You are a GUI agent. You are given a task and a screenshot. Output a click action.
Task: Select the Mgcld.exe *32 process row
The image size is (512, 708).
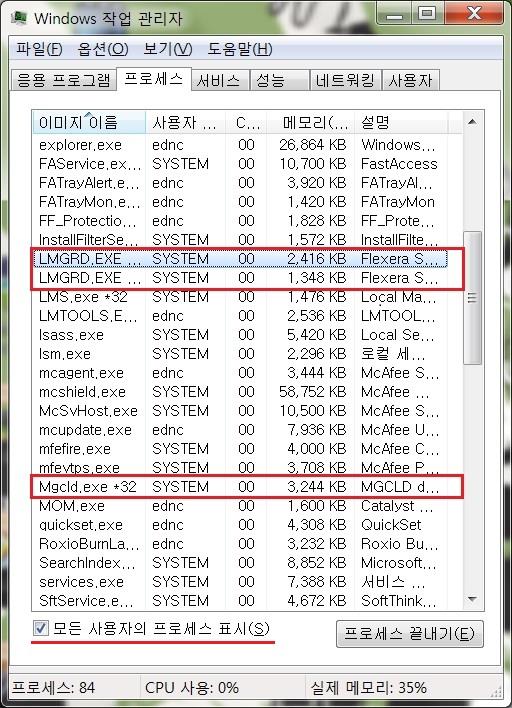[x=247, y=487]
